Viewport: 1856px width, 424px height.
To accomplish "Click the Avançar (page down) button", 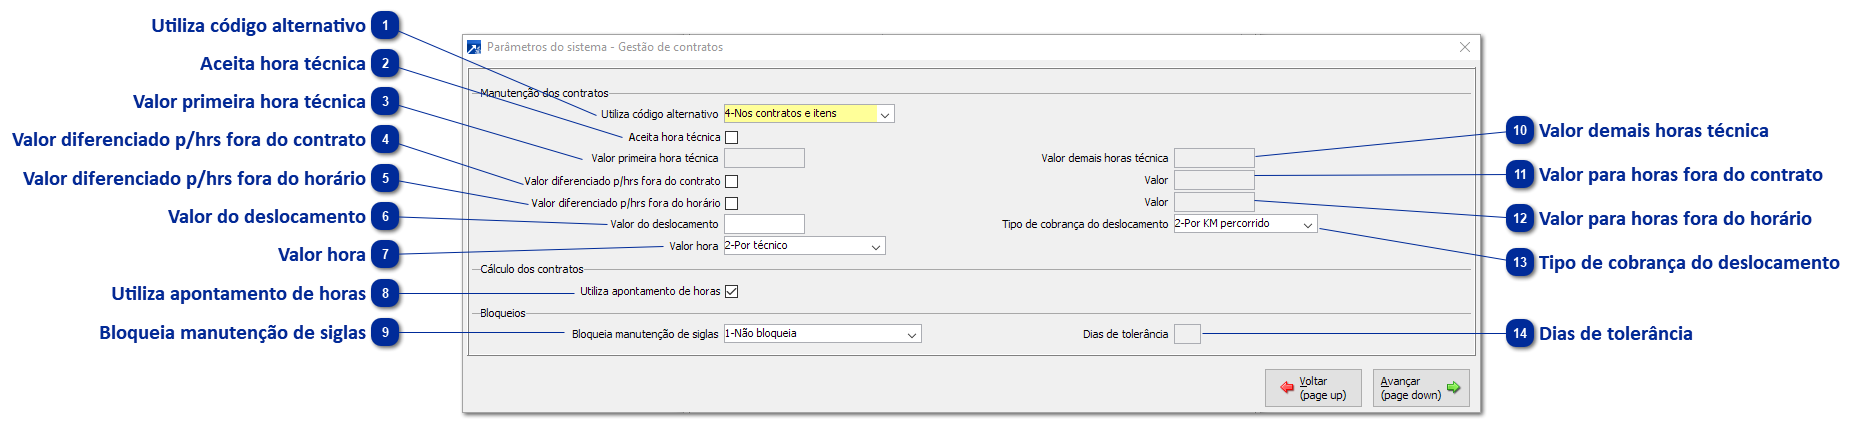I will coord(1421,388).
